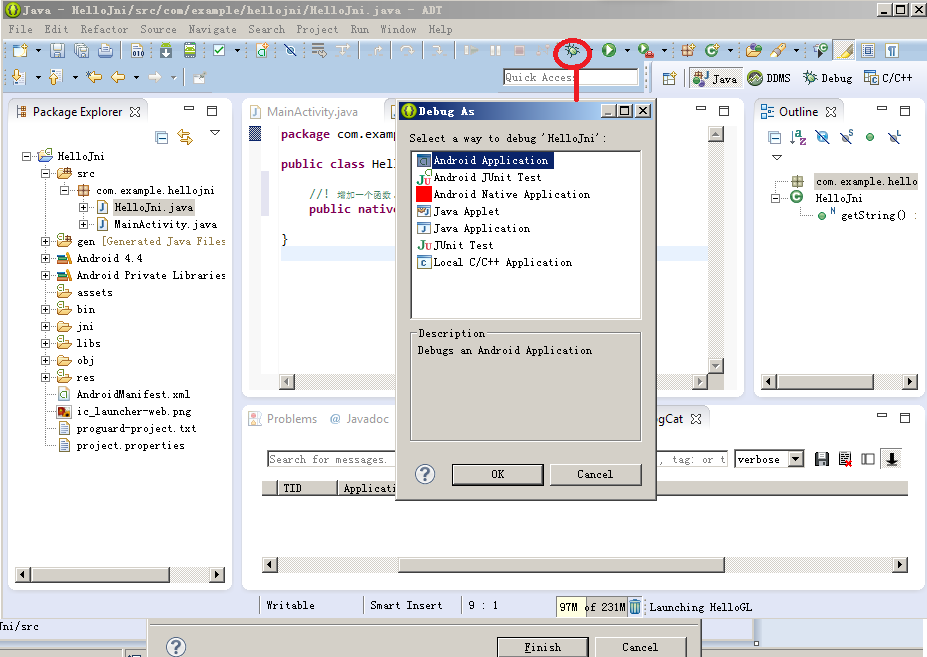927x657 pixels.
Task: Toggle Sort alphabetically in Outline view
Action: coord(798,138)
